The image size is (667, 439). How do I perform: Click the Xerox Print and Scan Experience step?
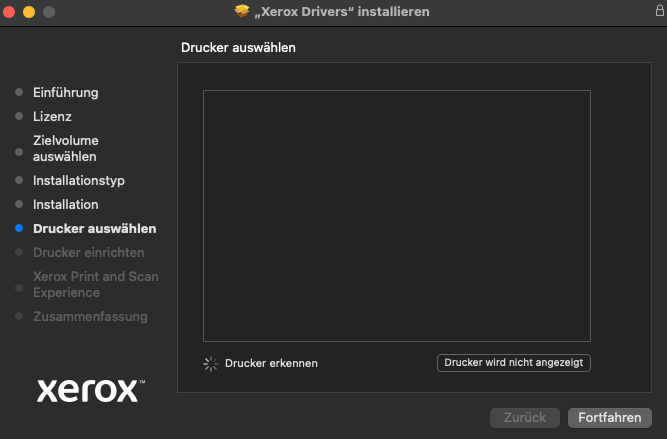pyautogui.click(x=95, y=284)
